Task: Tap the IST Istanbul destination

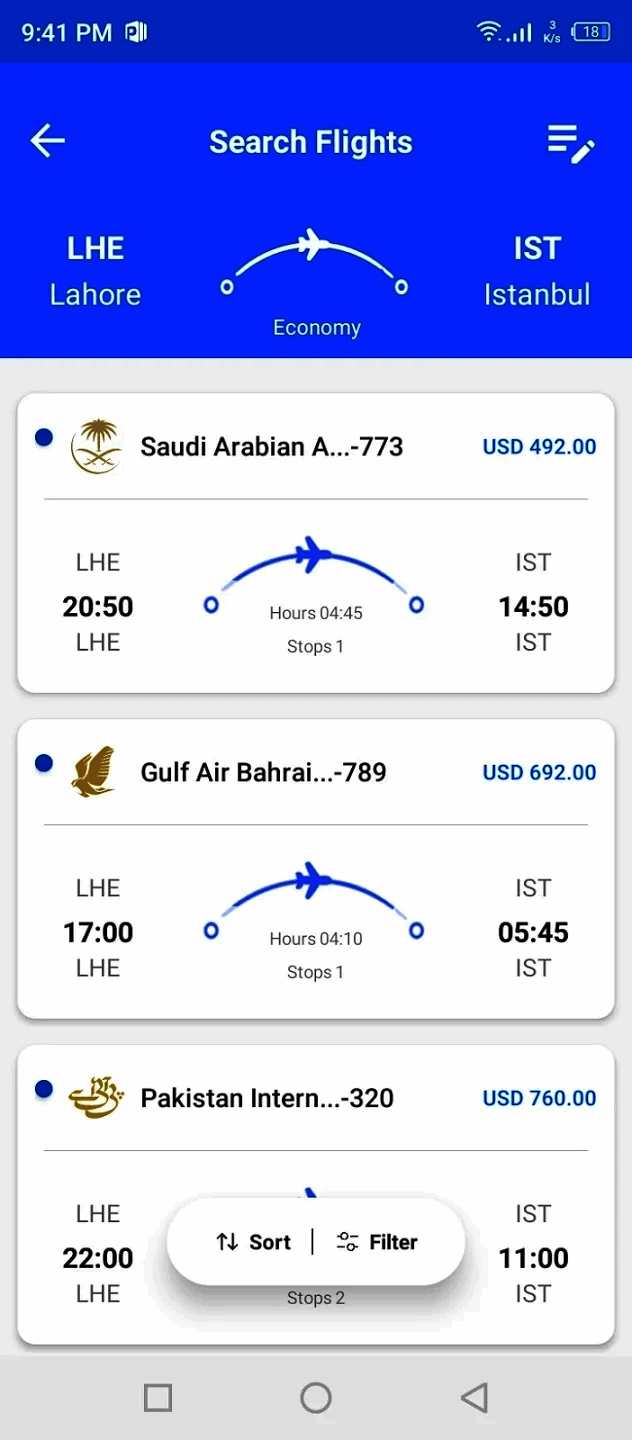Action: click(537, 271)
